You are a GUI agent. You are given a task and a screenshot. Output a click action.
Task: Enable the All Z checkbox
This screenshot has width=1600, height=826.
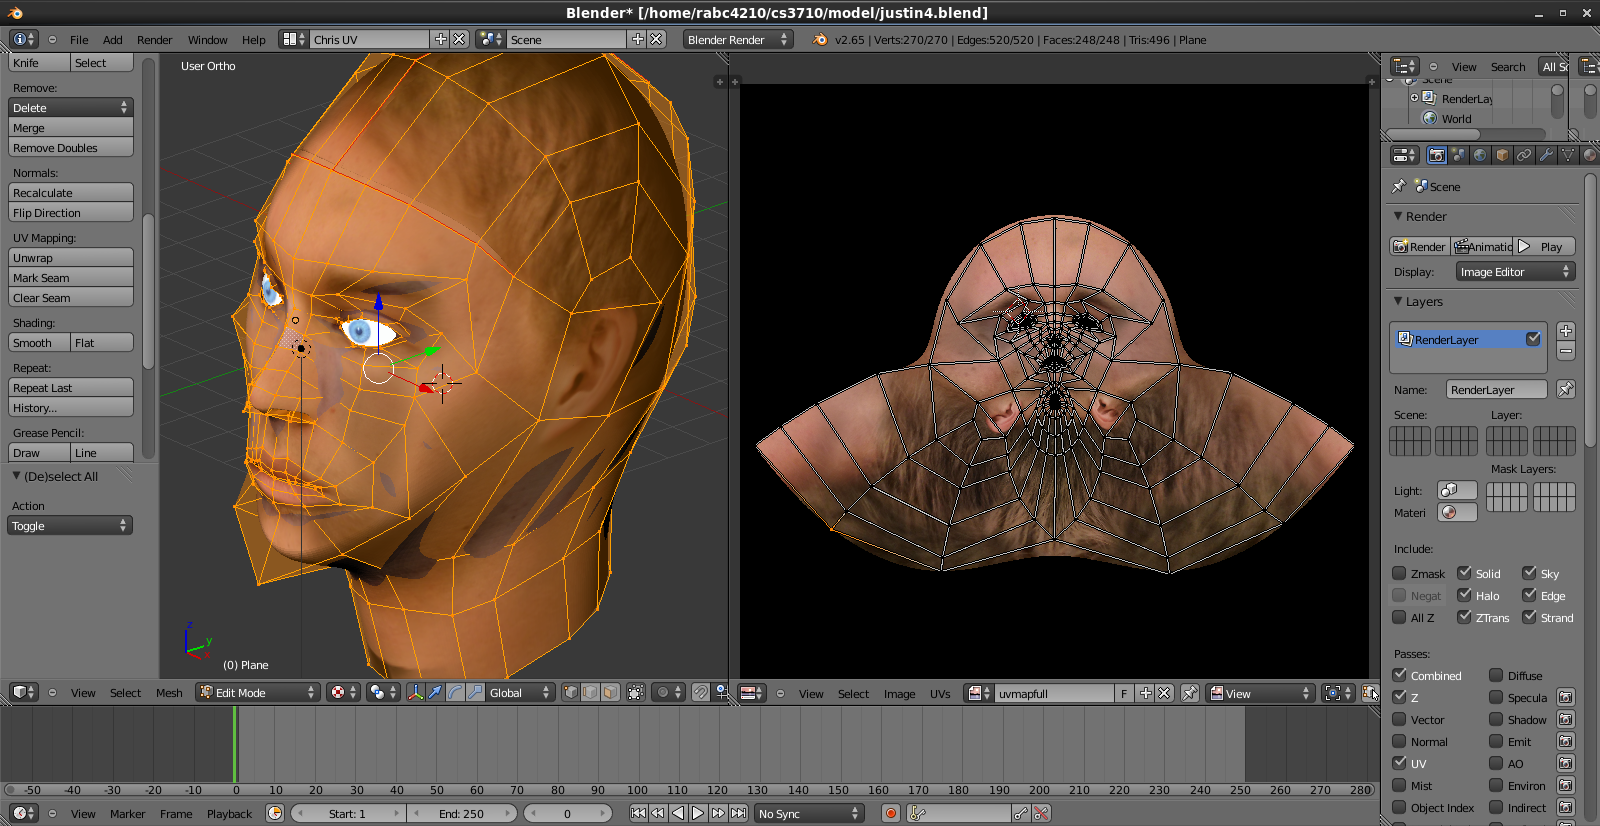coord(1400,617)
